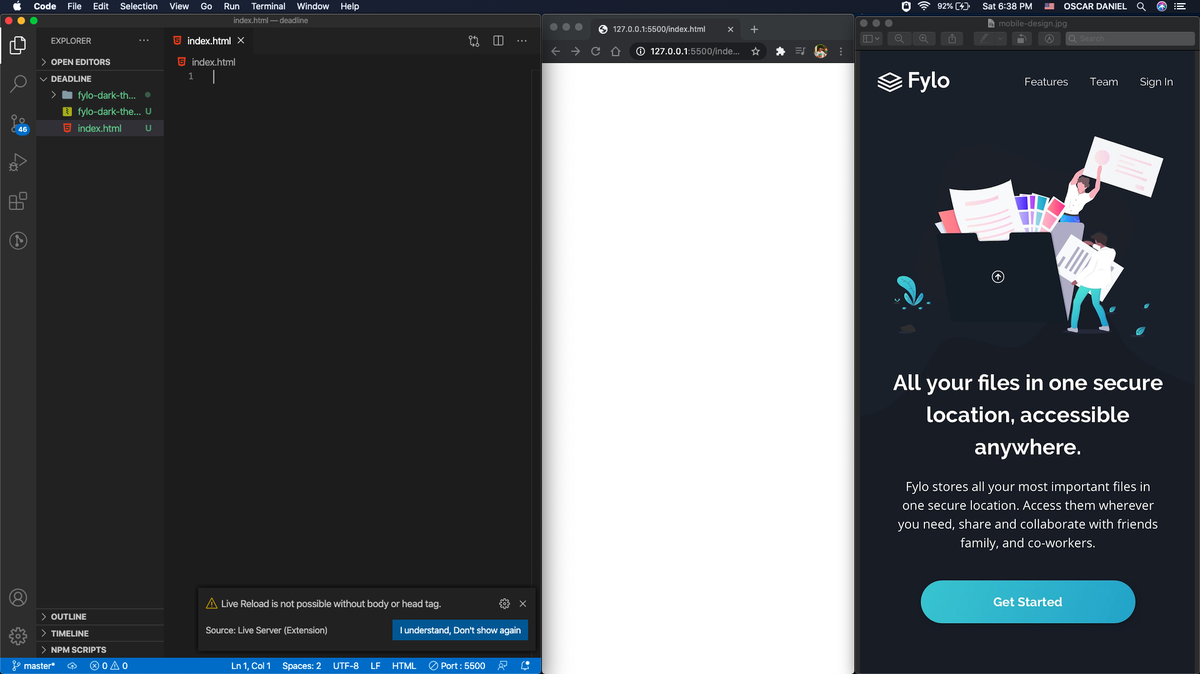Expand the OUTLINE section

(100, 617)
